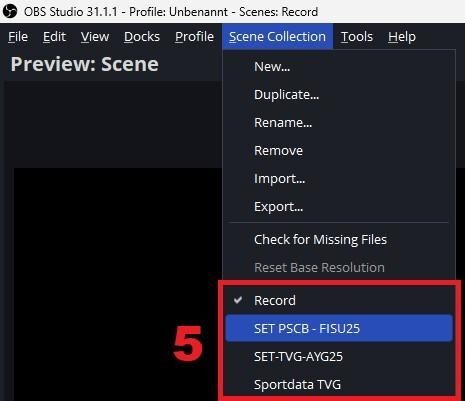The image size is (465, 401).
Task: Switch to SET-TVG-AYG25 collection
Action: pos(339,357)
